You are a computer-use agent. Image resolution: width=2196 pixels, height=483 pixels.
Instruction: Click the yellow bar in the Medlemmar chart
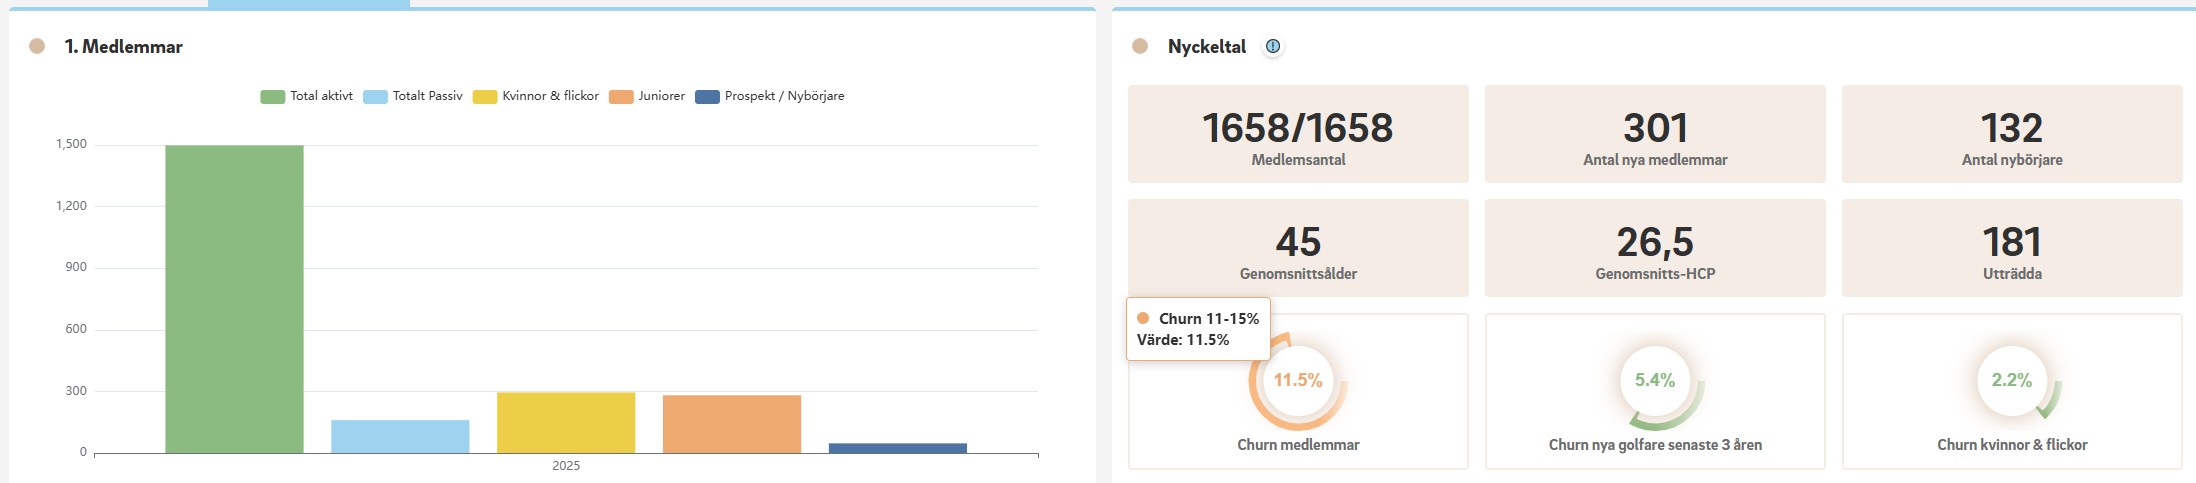pos(566,422)
